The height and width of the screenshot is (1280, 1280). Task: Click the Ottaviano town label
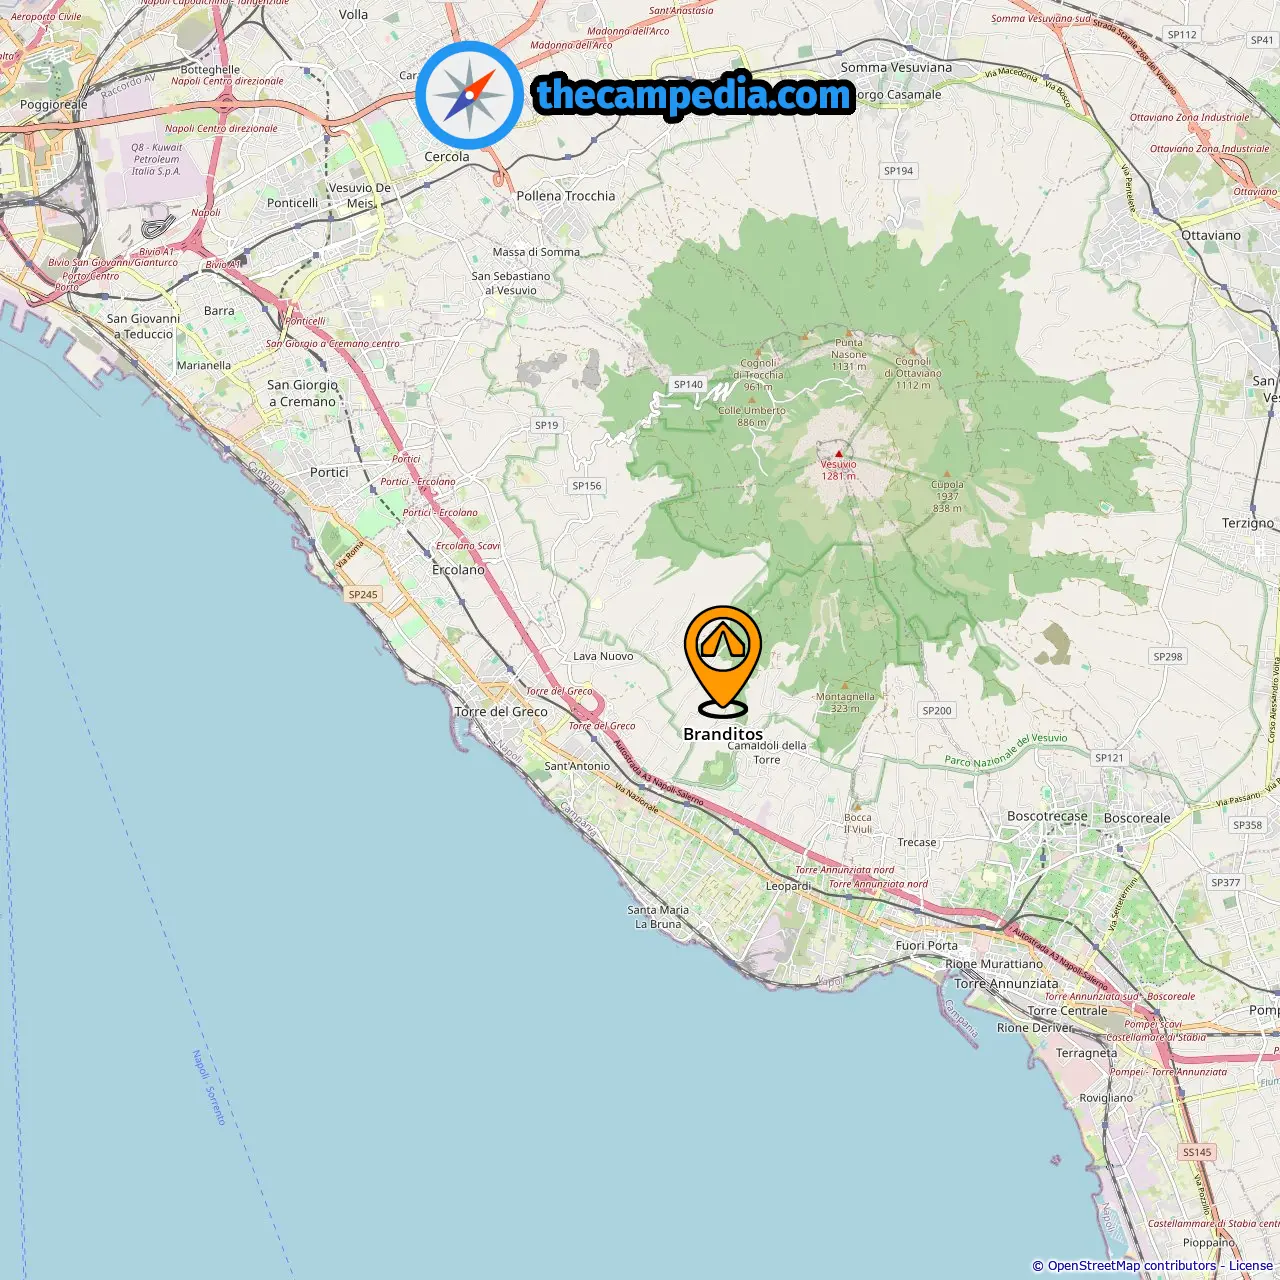coord(1210,236)
